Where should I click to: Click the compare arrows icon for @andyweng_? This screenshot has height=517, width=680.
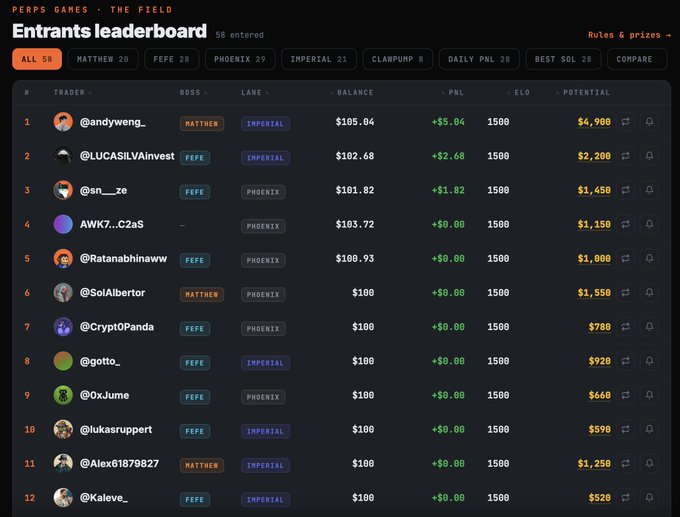pos(625,122)
